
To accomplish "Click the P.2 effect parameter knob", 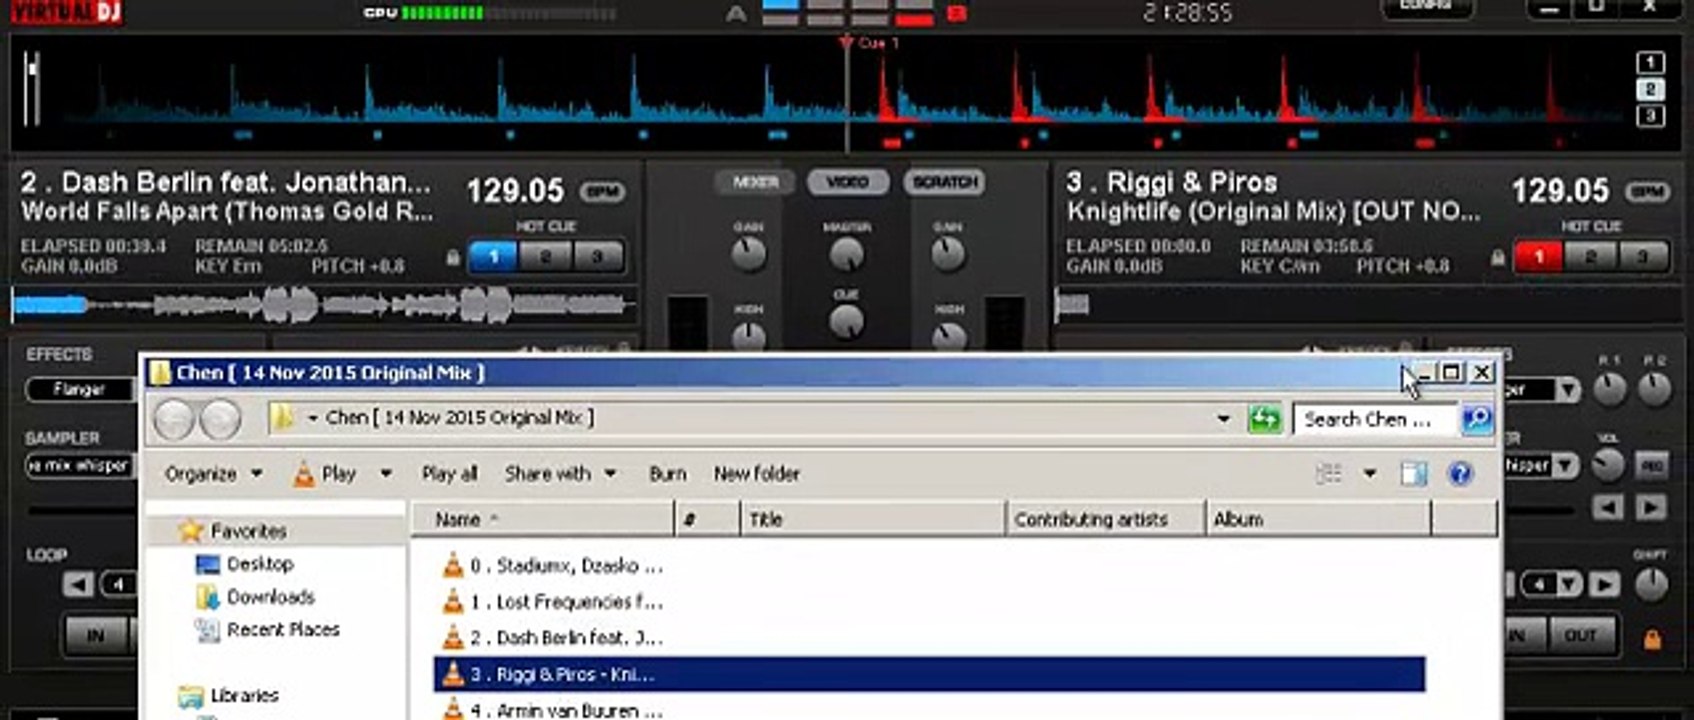I will point(1654,389).
